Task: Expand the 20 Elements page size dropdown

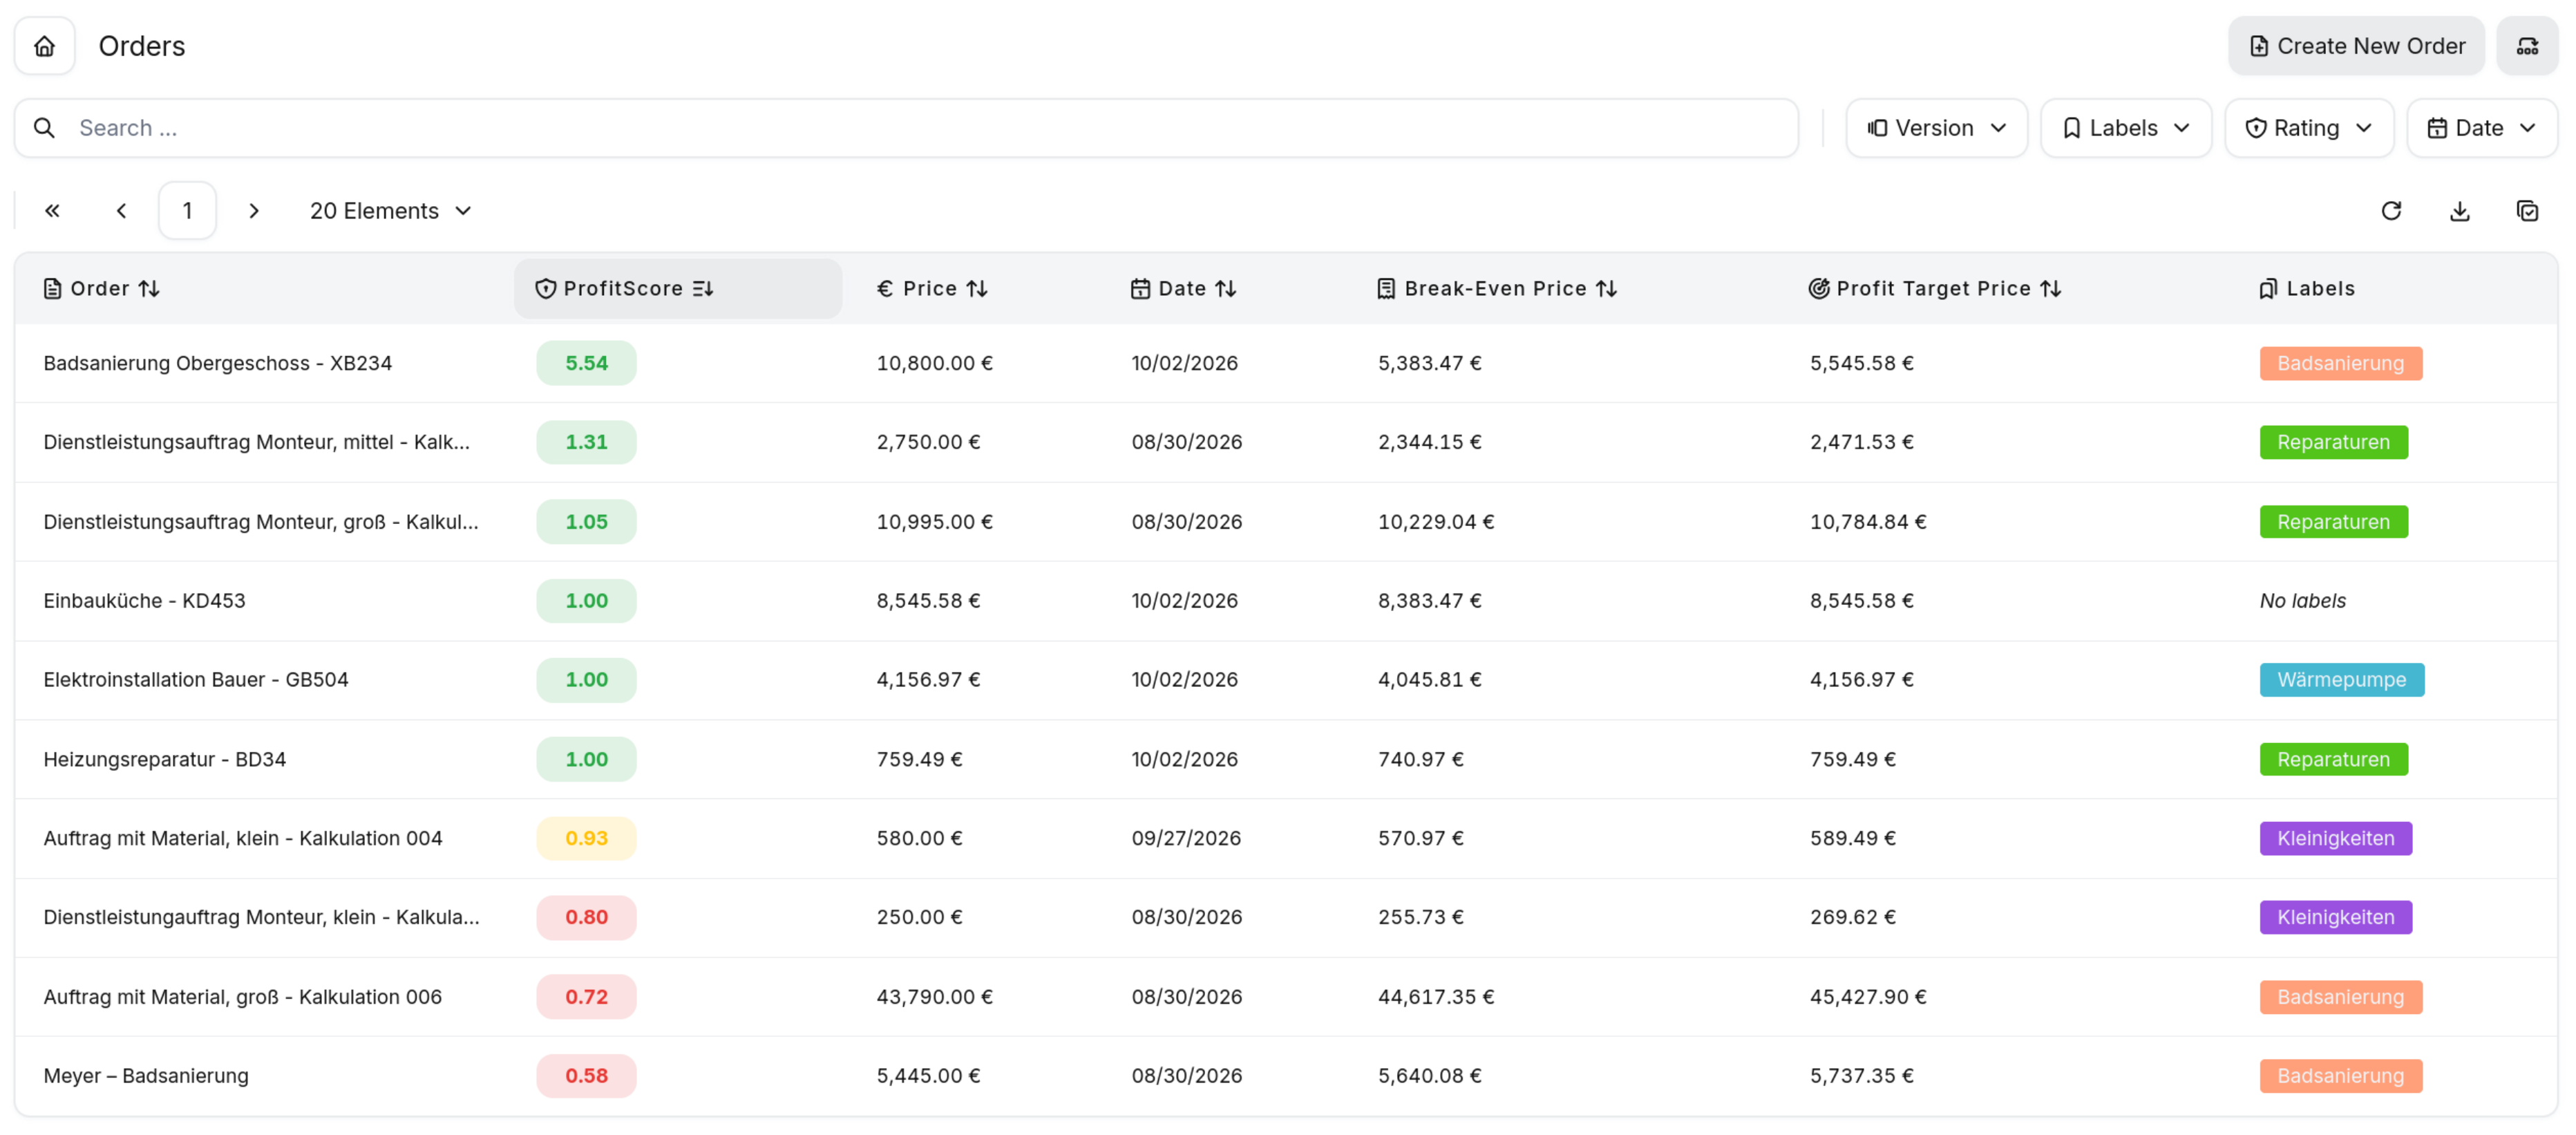Action: [390, 211]
